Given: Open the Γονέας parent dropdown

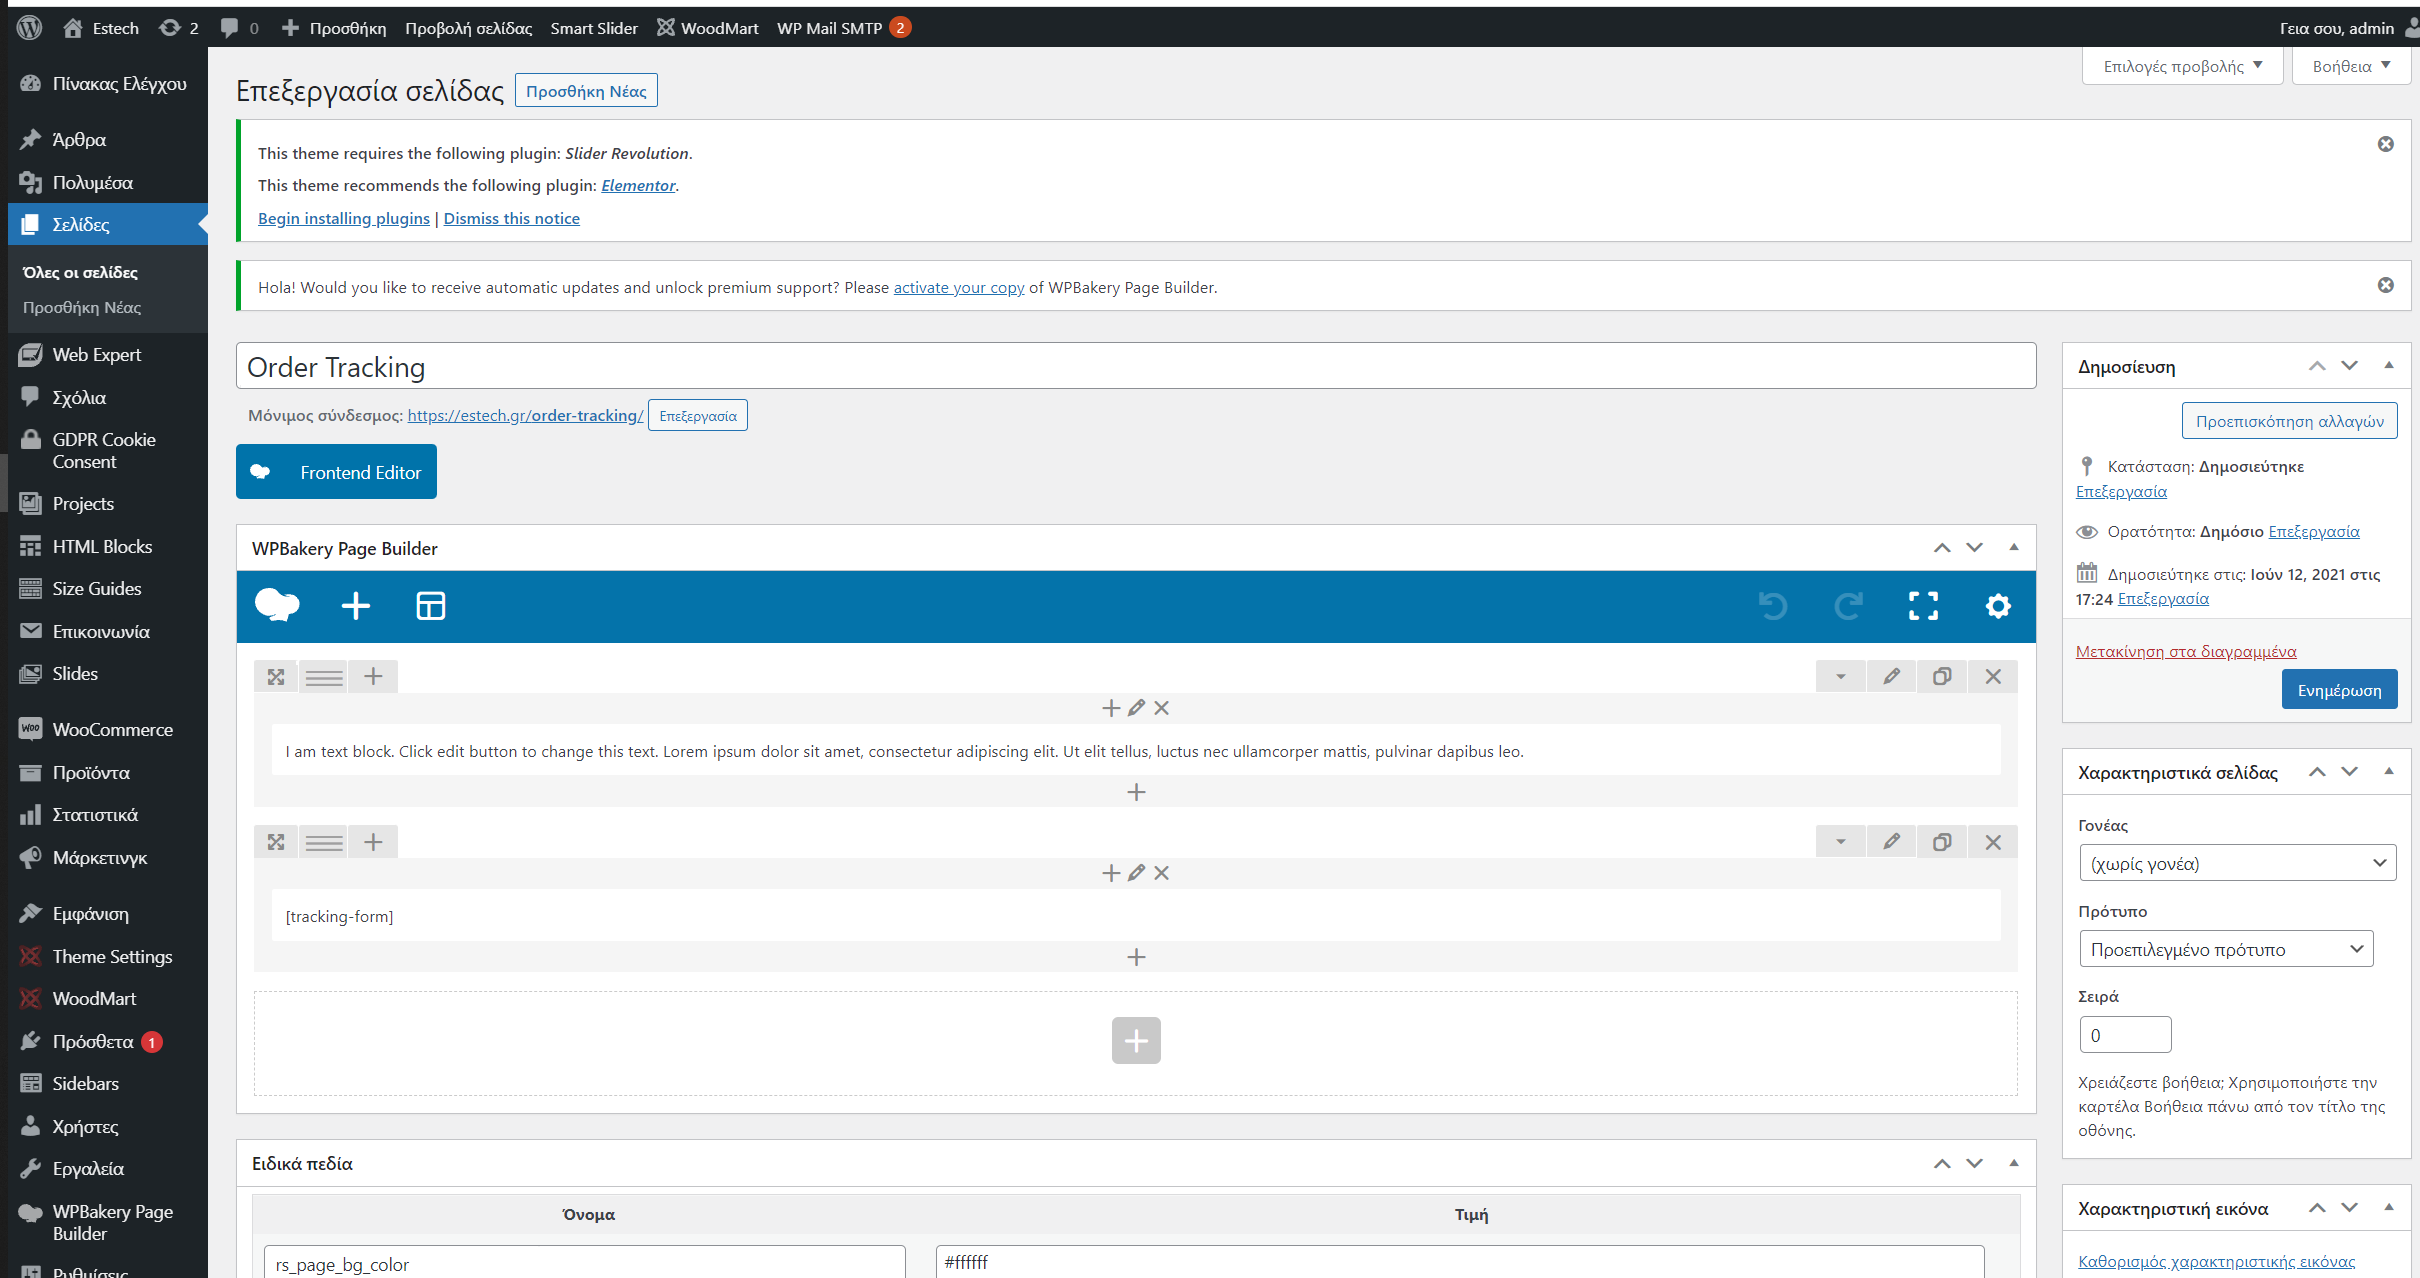Looking at the screenshot, I should [2237, 863].
